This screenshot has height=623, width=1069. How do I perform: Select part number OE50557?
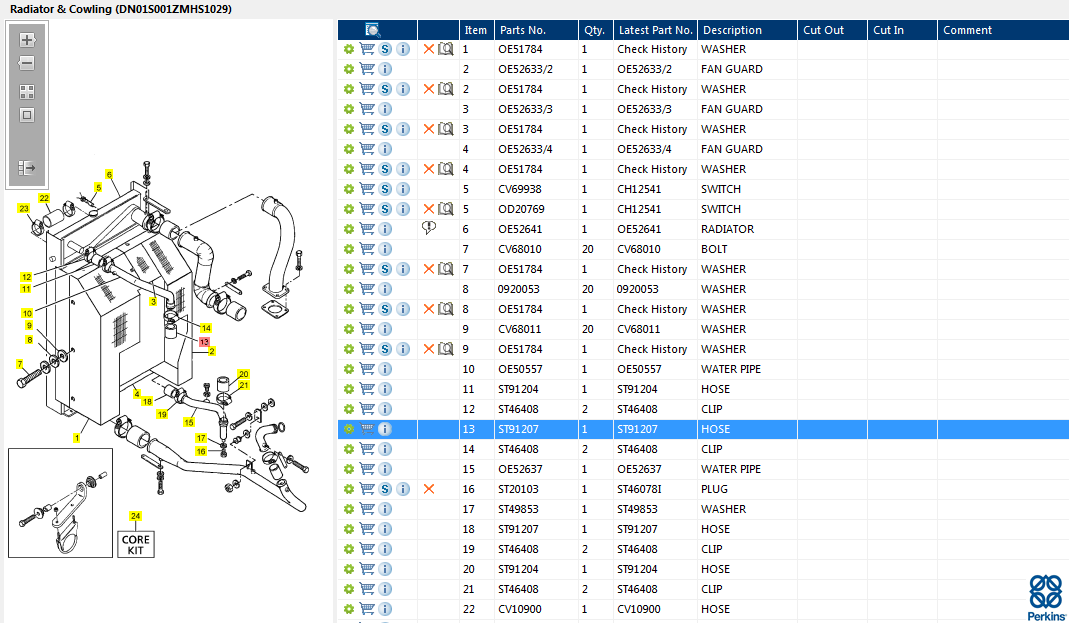pos(520,369)
